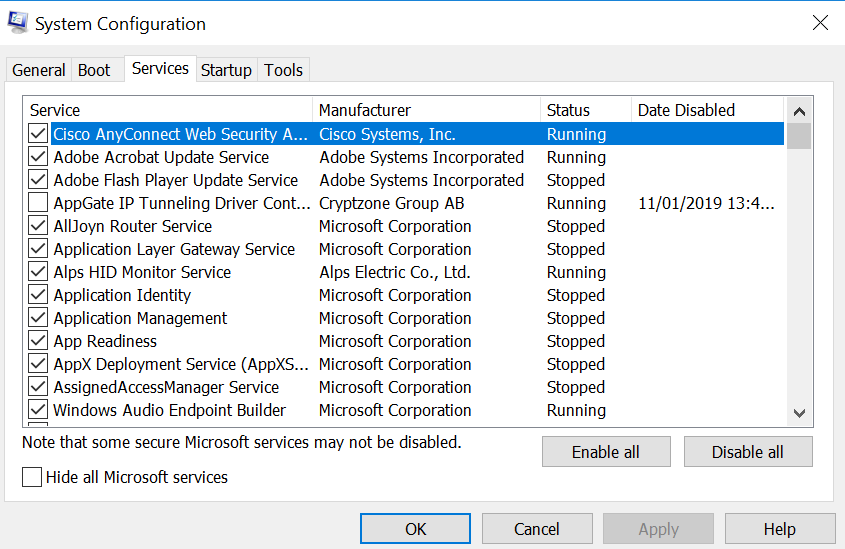This screenshot has width=845, height=549.
Task: Tick Hide all Microsoft services checkbox
Action: pos(32,477)
